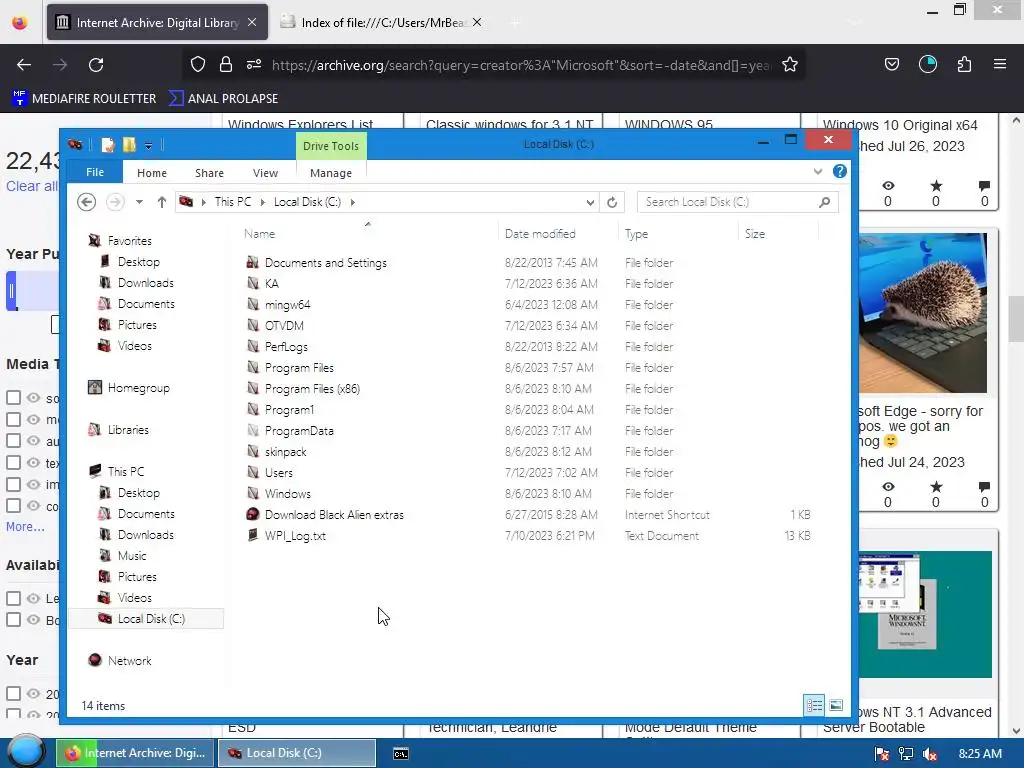Open the Manage ribbon tab

click(330, 173)
